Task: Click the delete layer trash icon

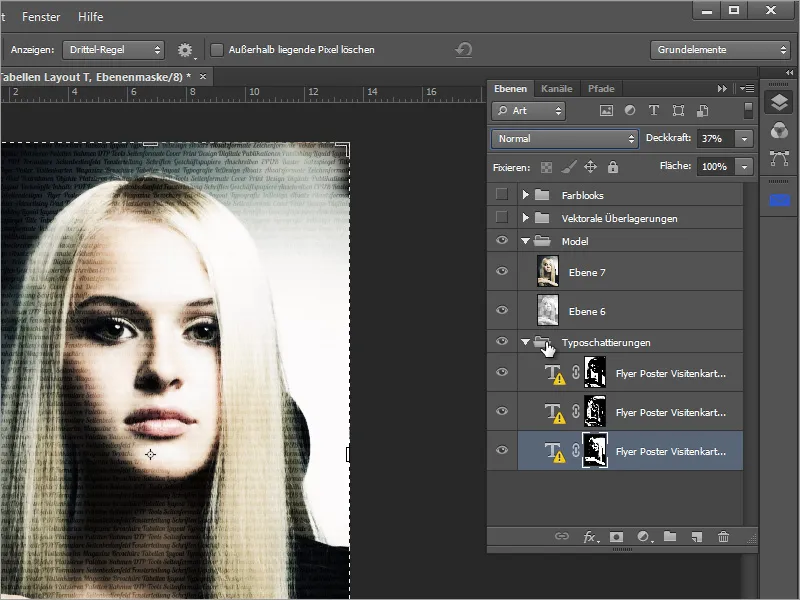Action: click(x=723, y=537)
